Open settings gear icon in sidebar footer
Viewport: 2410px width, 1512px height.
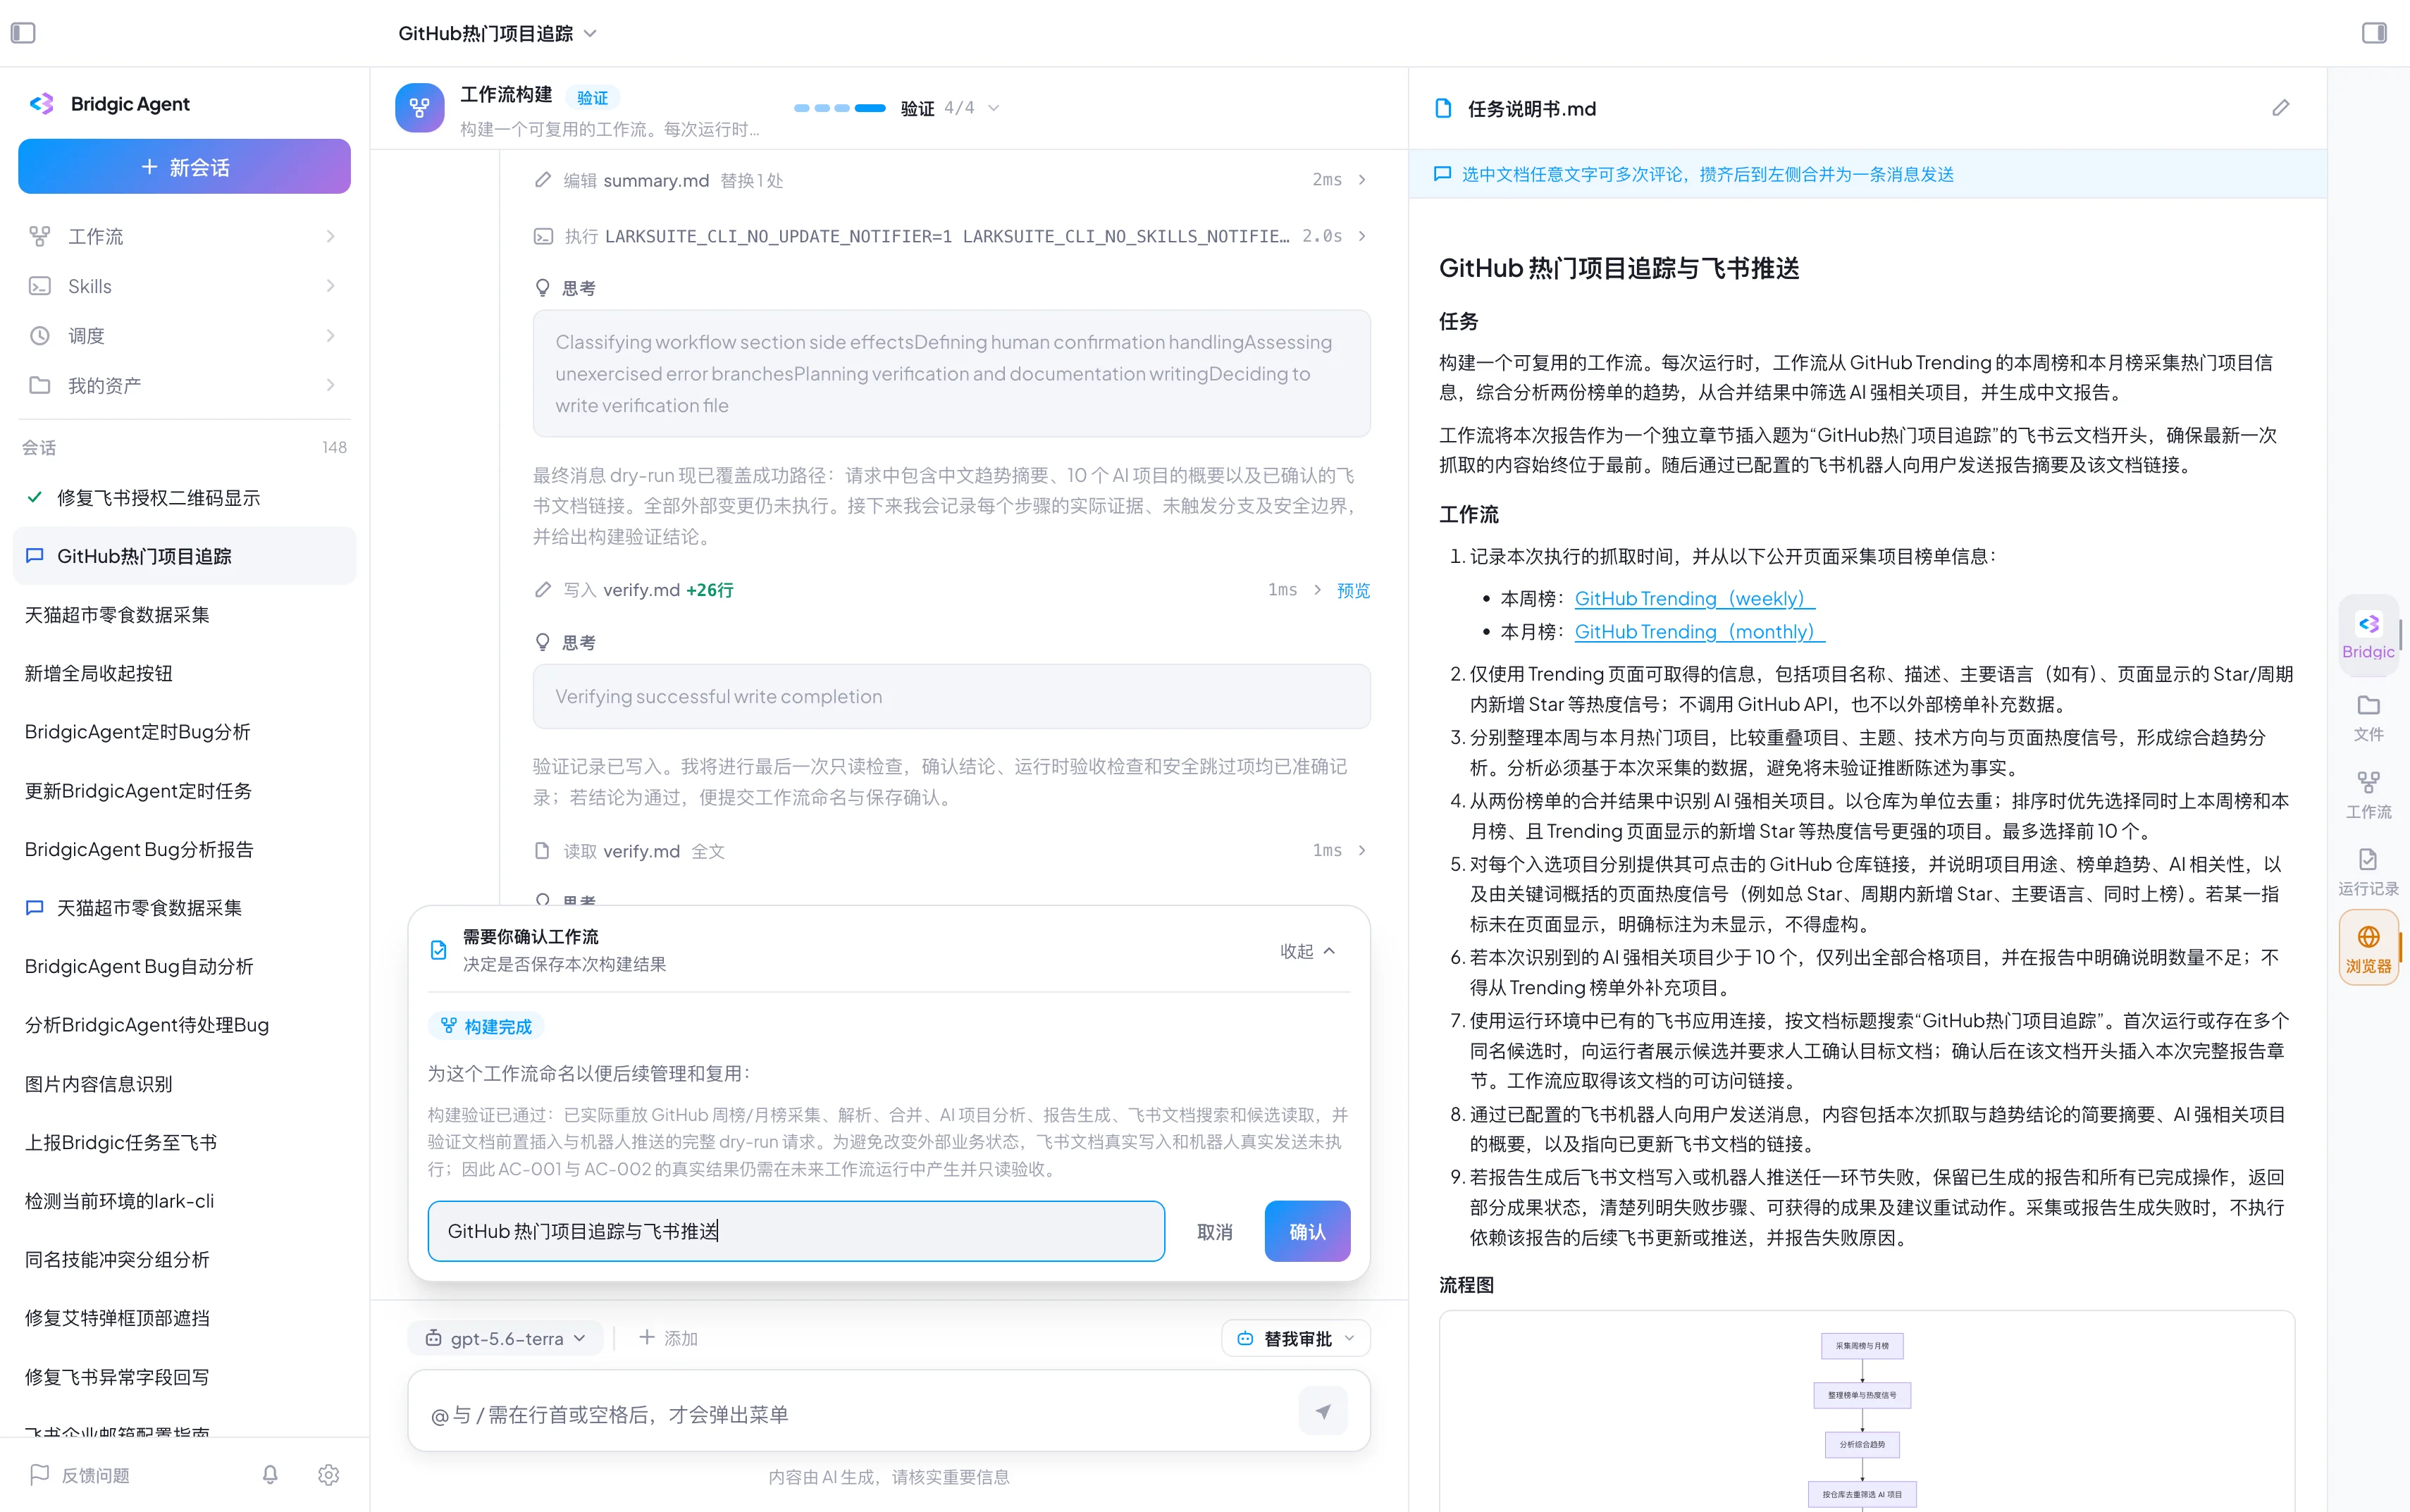point(328,1474)
